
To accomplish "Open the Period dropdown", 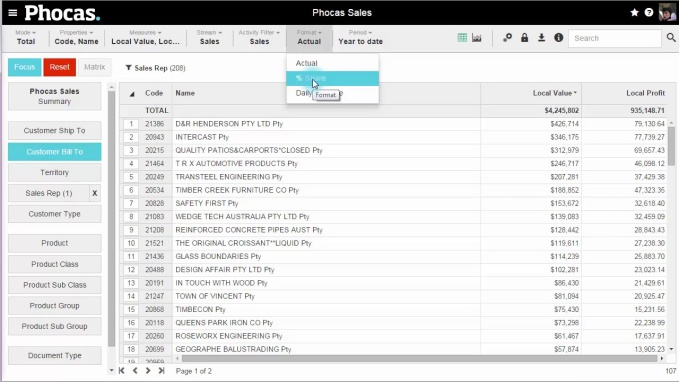I will pos(360,38).
